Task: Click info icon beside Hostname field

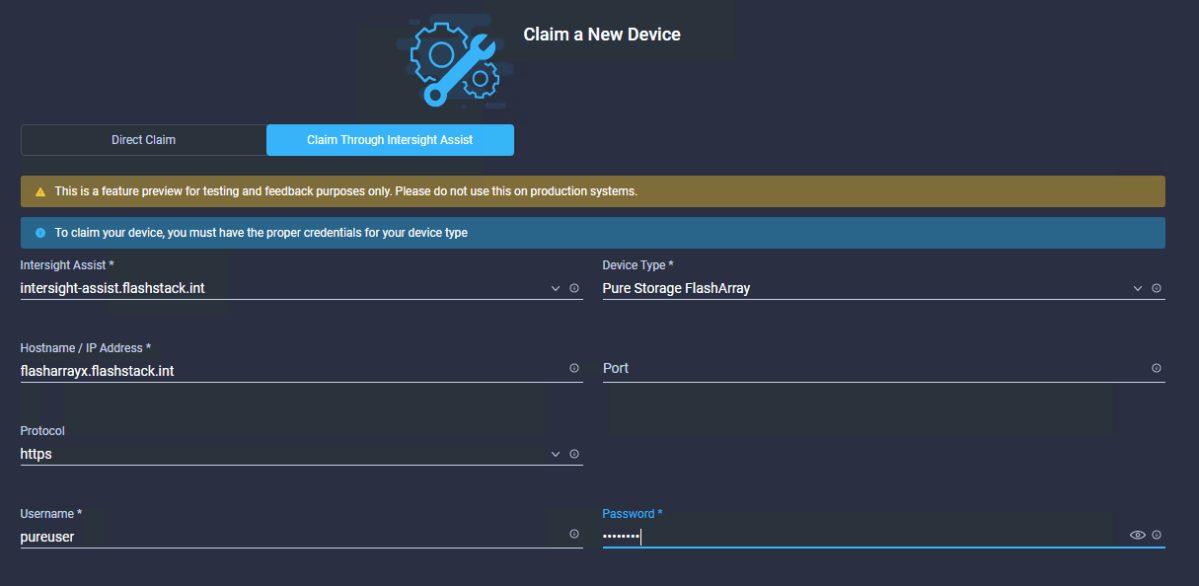Action: point(574,369)
